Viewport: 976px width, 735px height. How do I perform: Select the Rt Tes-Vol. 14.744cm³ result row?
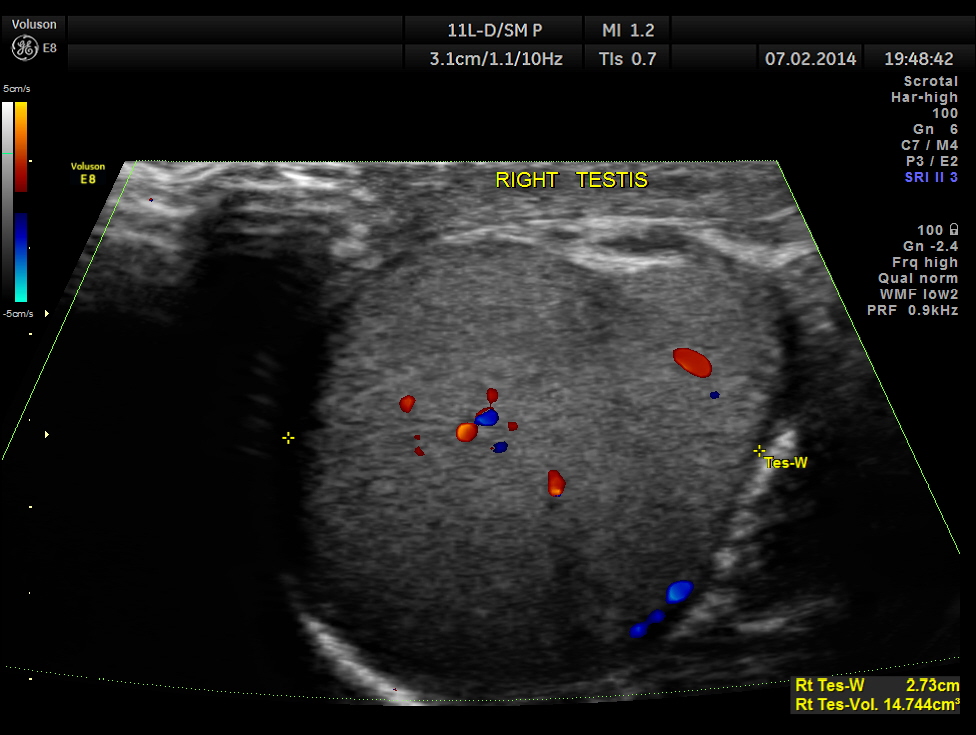876,704
